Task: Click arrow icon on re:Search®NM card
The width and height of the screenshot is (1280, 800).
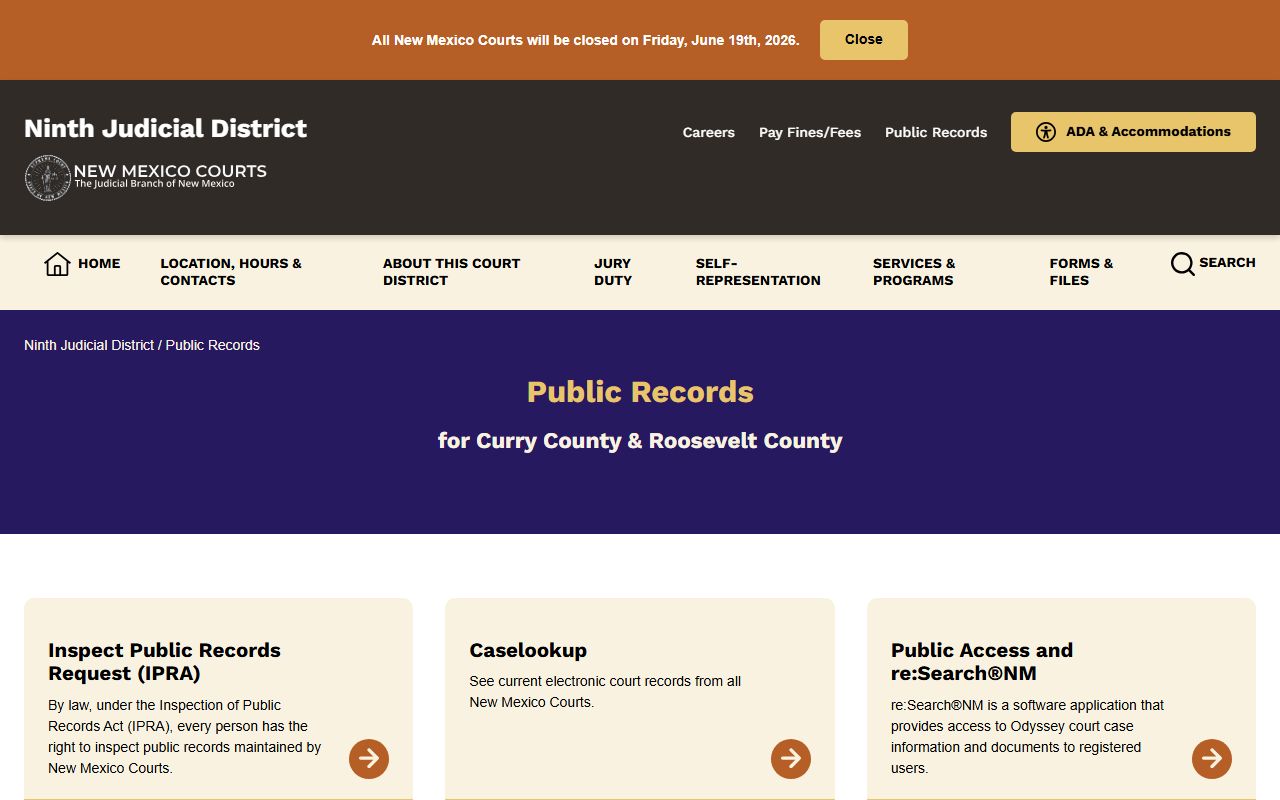Action: [x=1212, y=759]
